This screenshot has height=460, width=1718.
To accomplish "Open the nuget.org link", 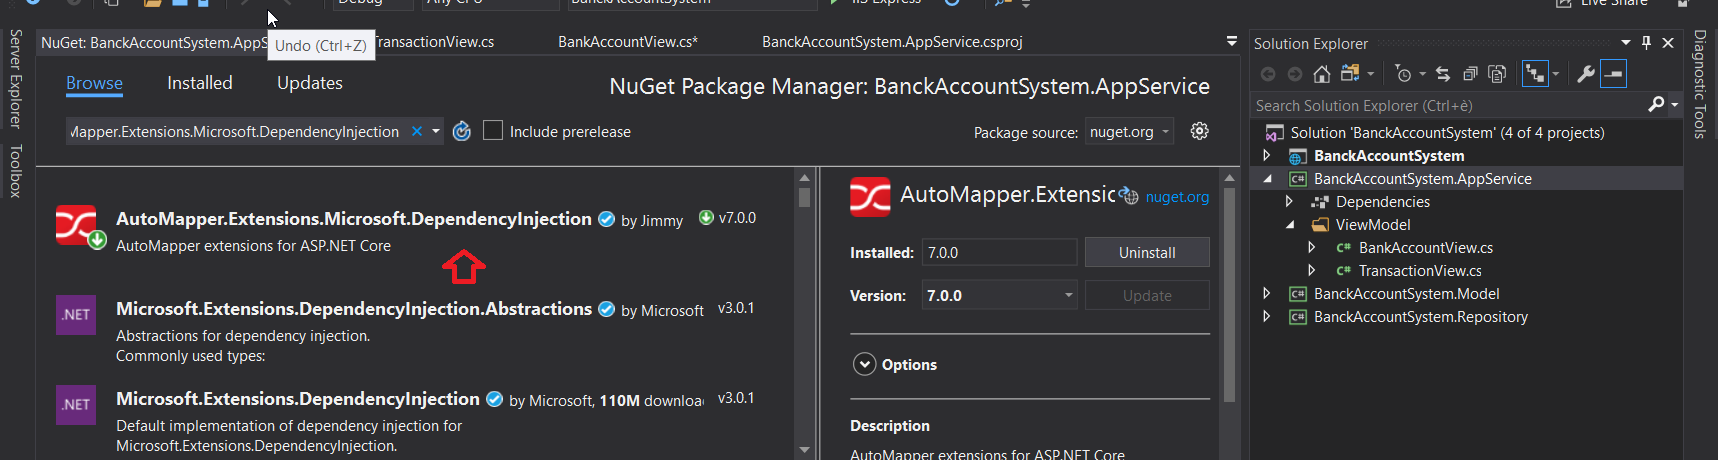I will pos(1177,197).
